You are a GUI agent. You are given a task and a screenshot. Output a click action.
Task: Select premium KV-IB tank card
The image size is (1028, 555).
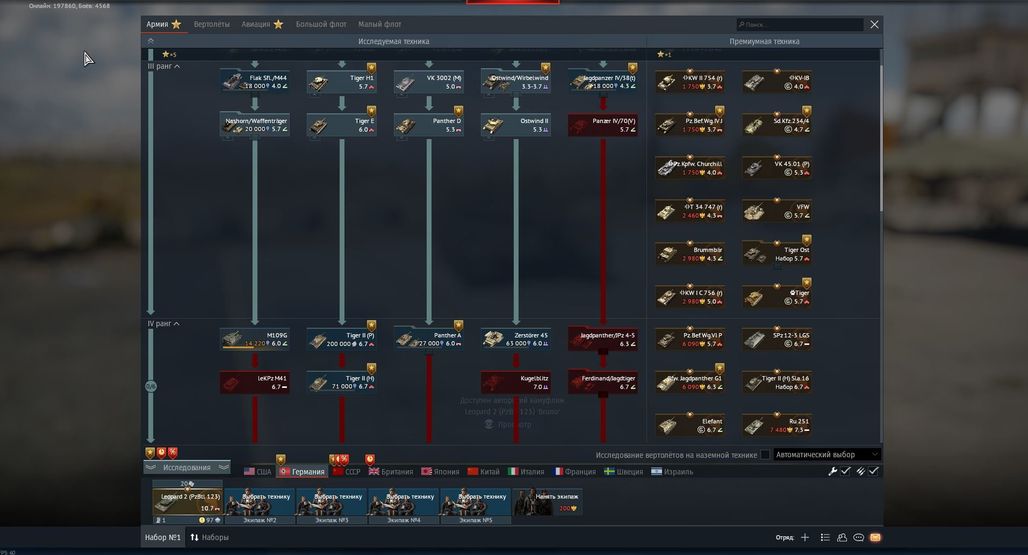(777, 81)
